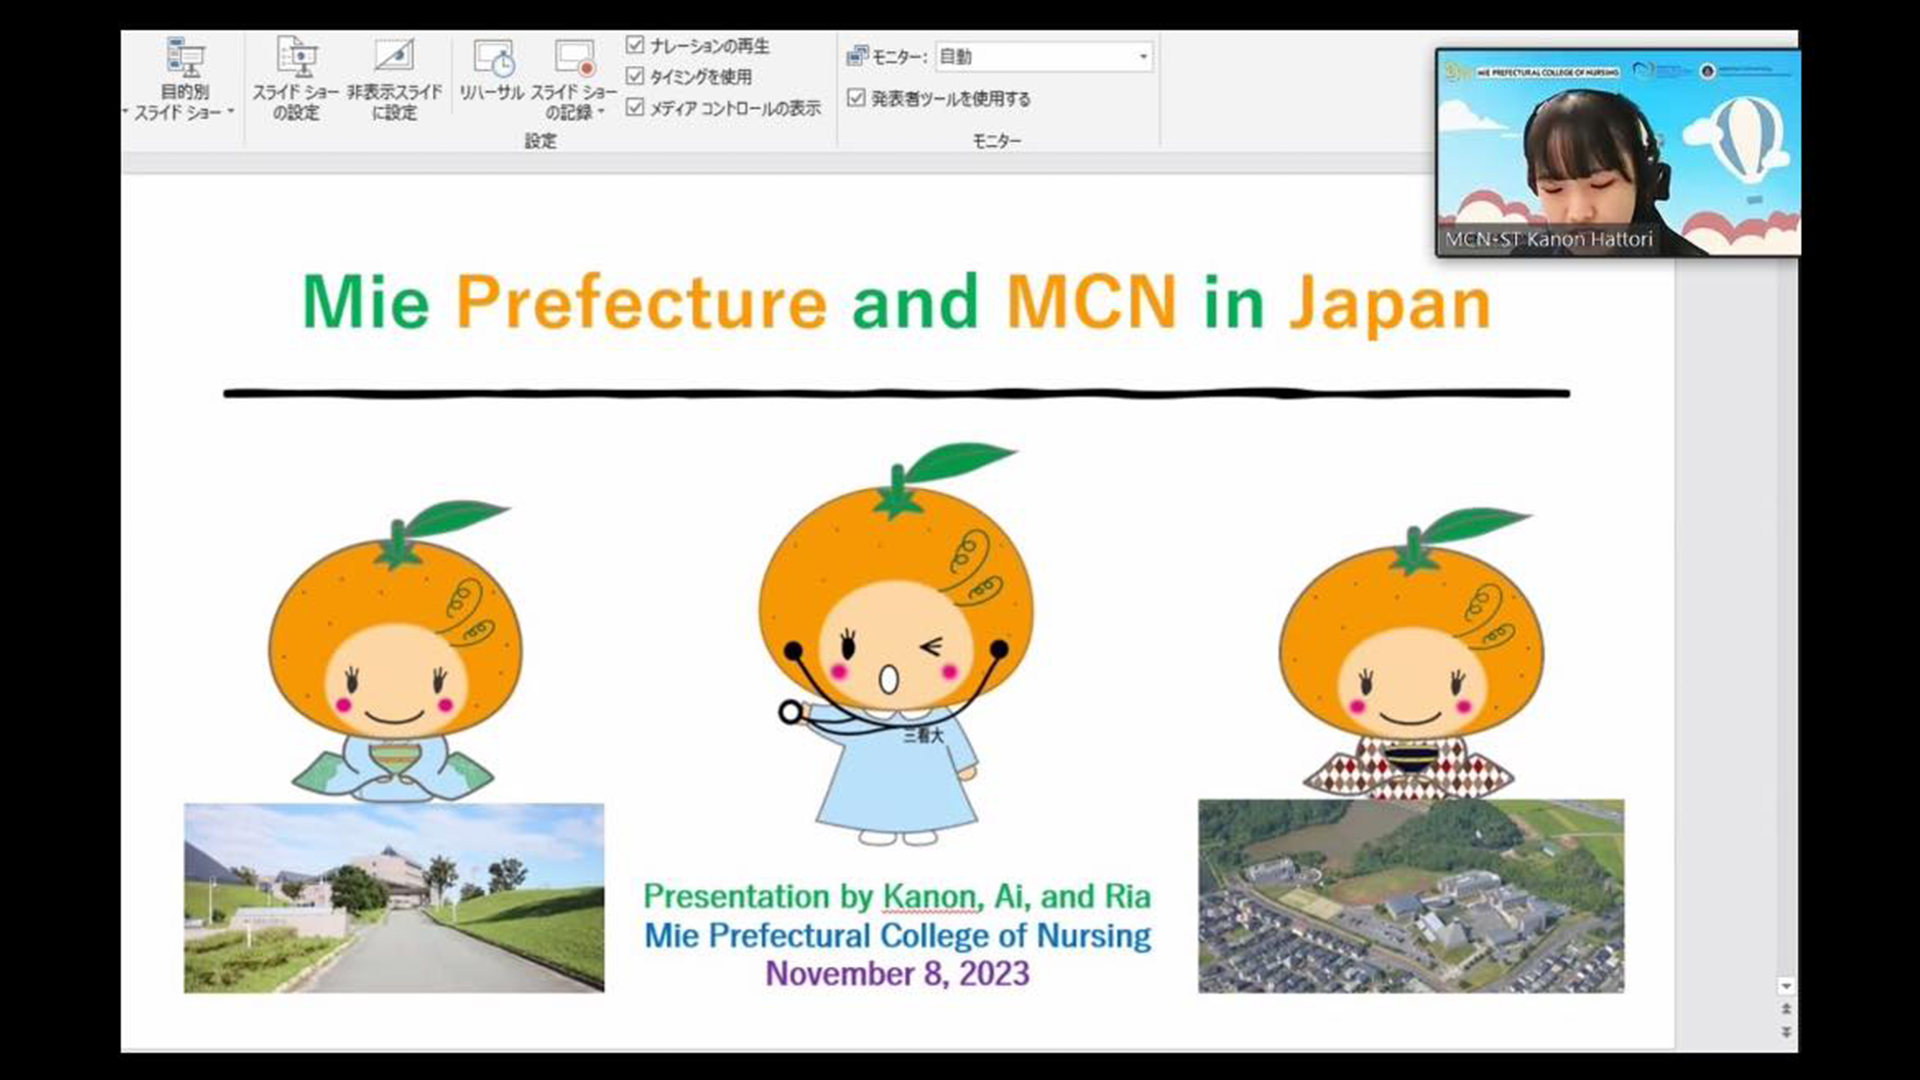This screenshot has height=1080, width=1920.
Task: Click 'Presentation by Kanon, Ai, and Ria' text
Action: click(x=897, y=896)
